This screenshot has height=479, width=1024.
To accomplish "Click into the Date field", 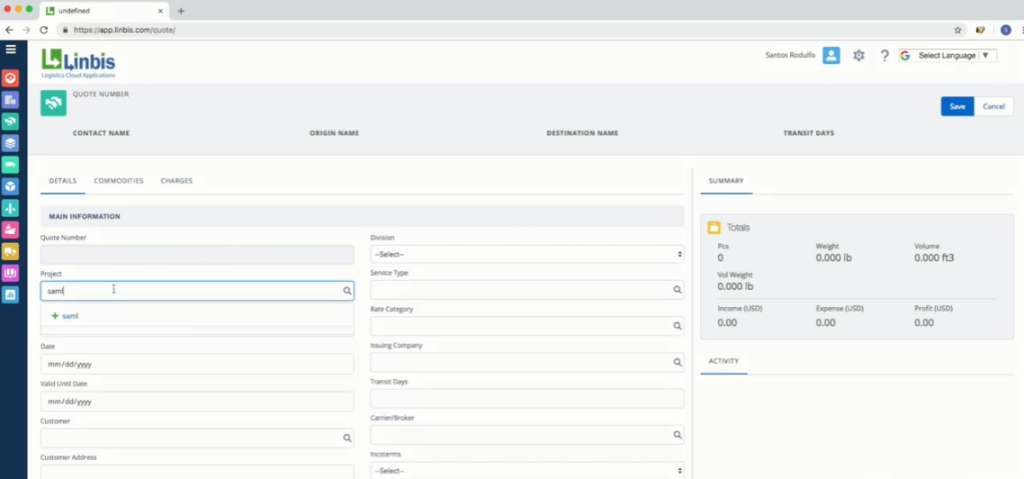I will [x=197, y=364].
